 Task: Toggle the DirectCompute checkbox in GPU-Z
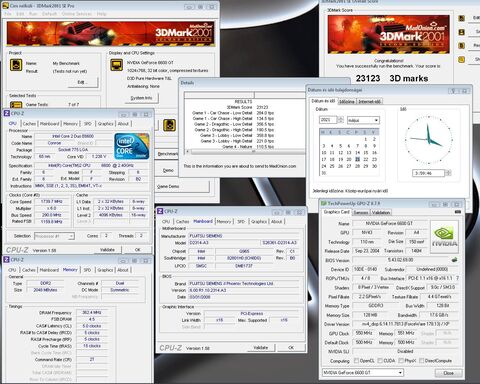422,361
